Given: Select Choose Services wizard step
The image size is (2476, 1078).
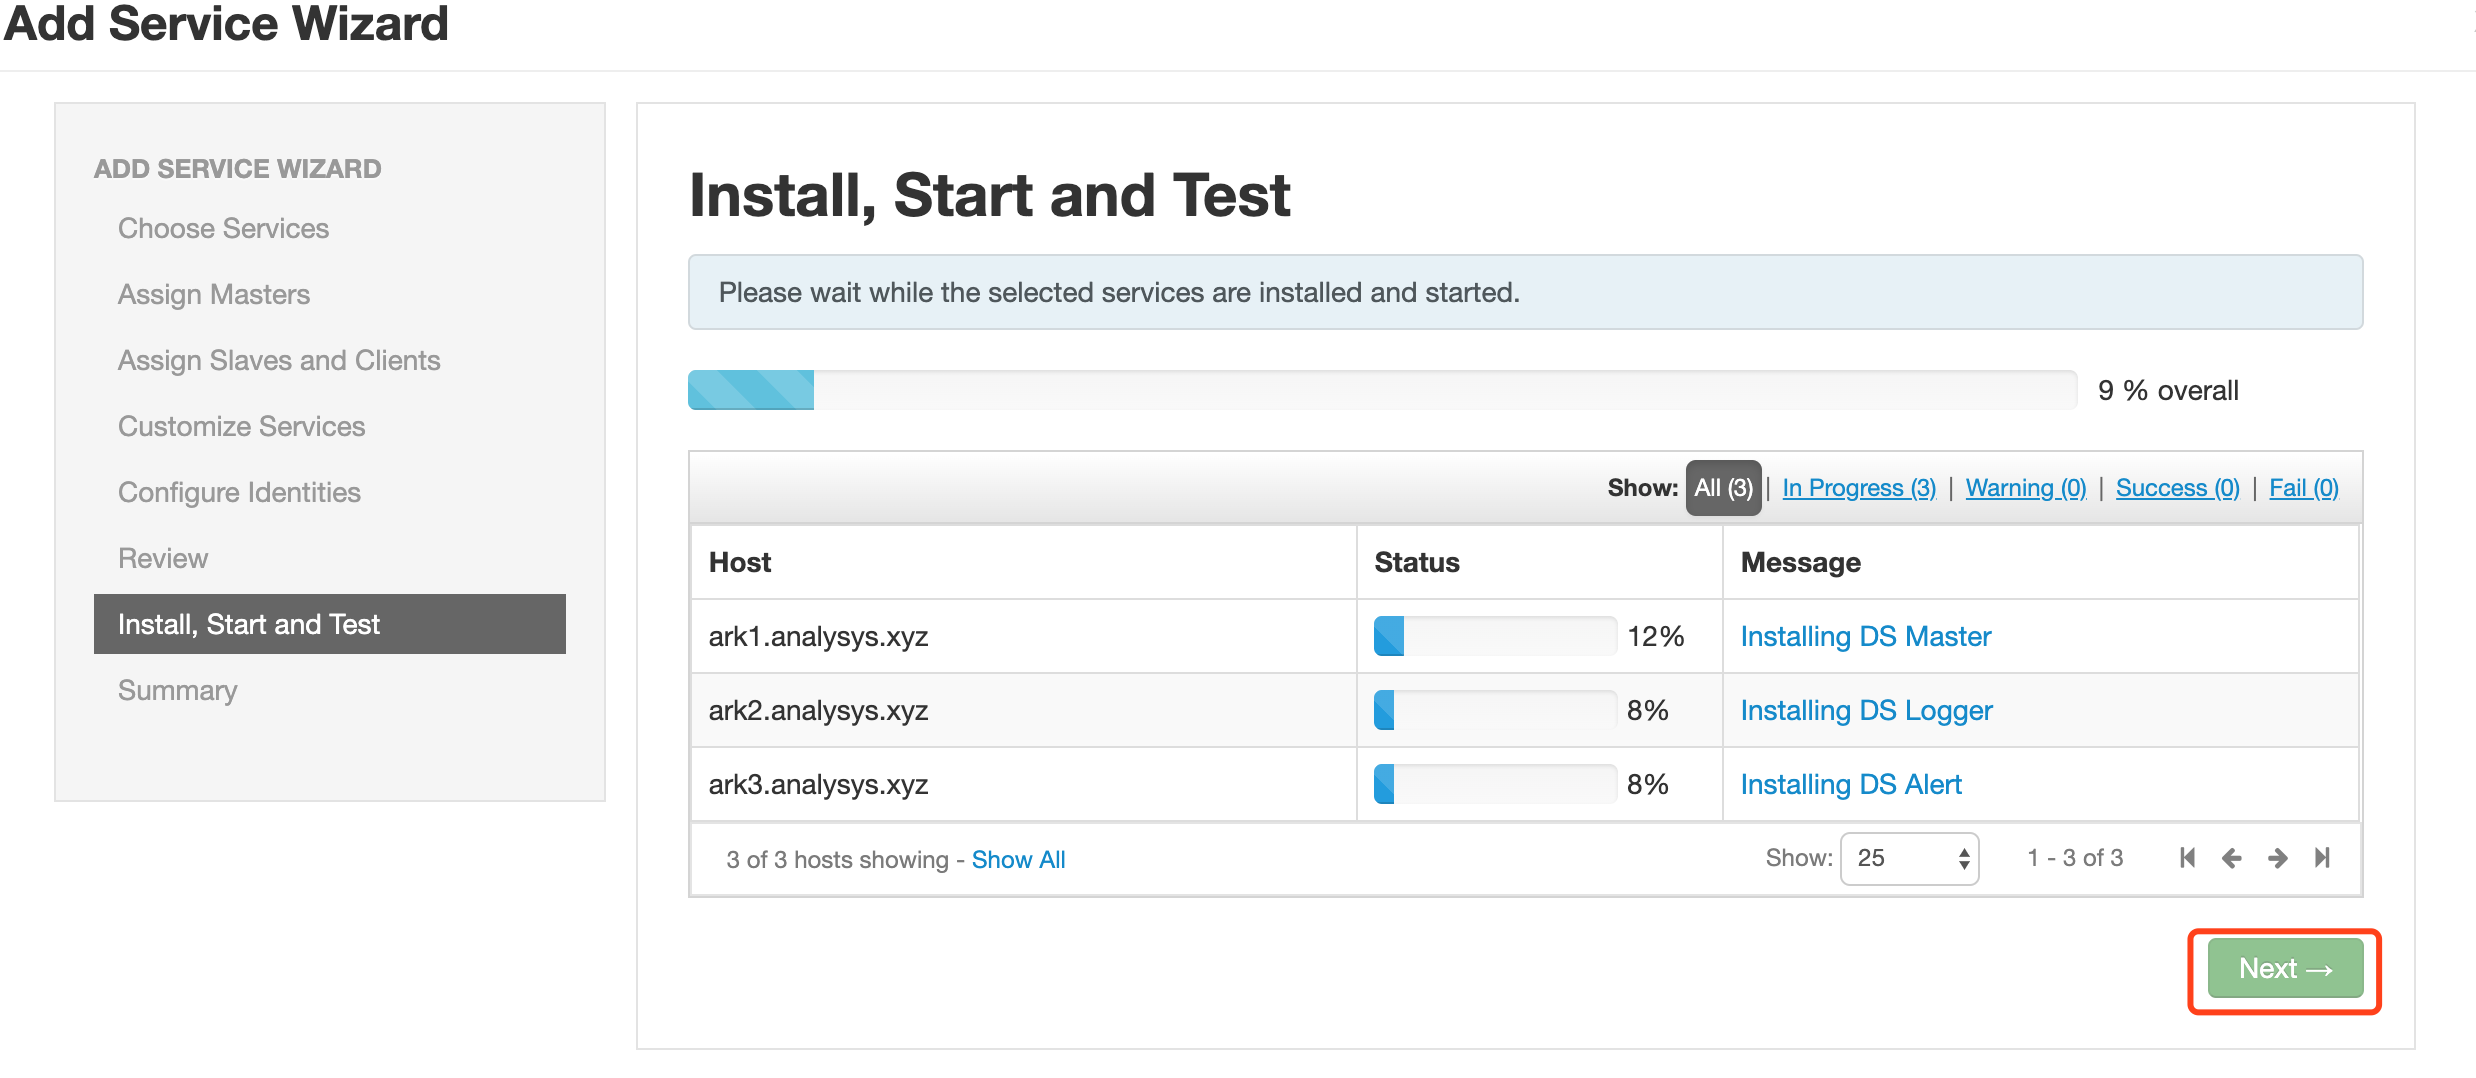Looking at the screenshot, I should pyautogui.click(x=223, y=228).
